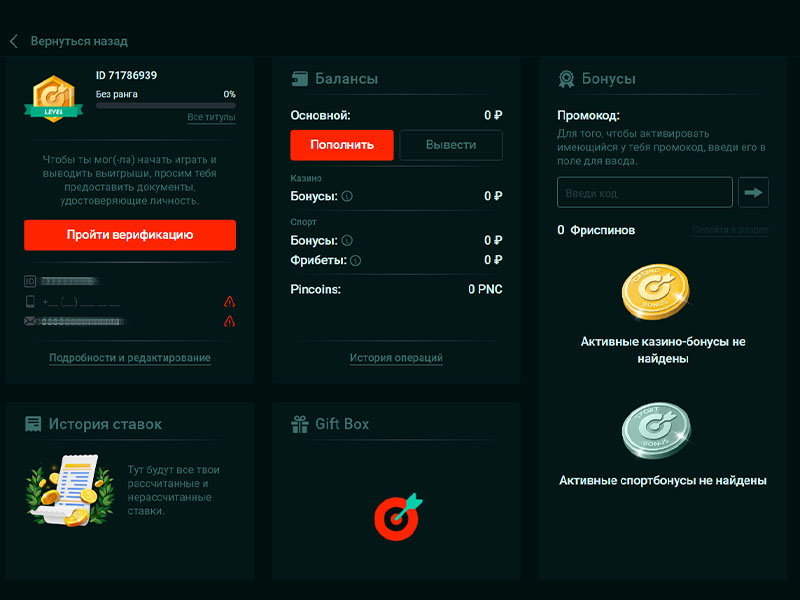Click info icon next to casino Бонусы

[347, 197]
